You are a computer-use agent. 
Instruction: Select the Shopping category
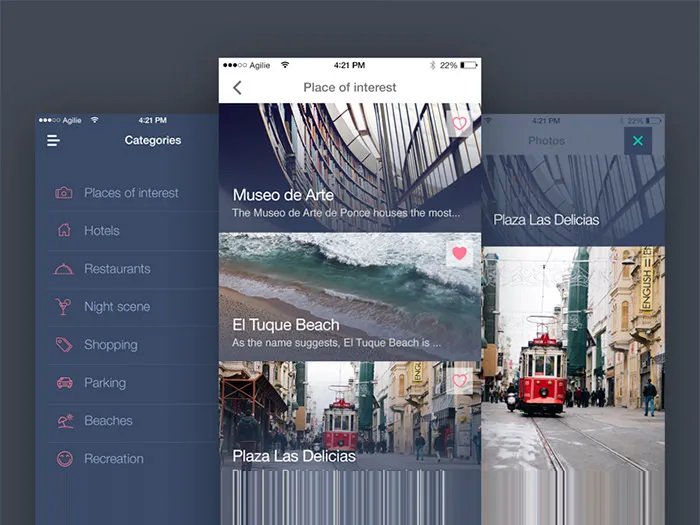click(110, 345)
